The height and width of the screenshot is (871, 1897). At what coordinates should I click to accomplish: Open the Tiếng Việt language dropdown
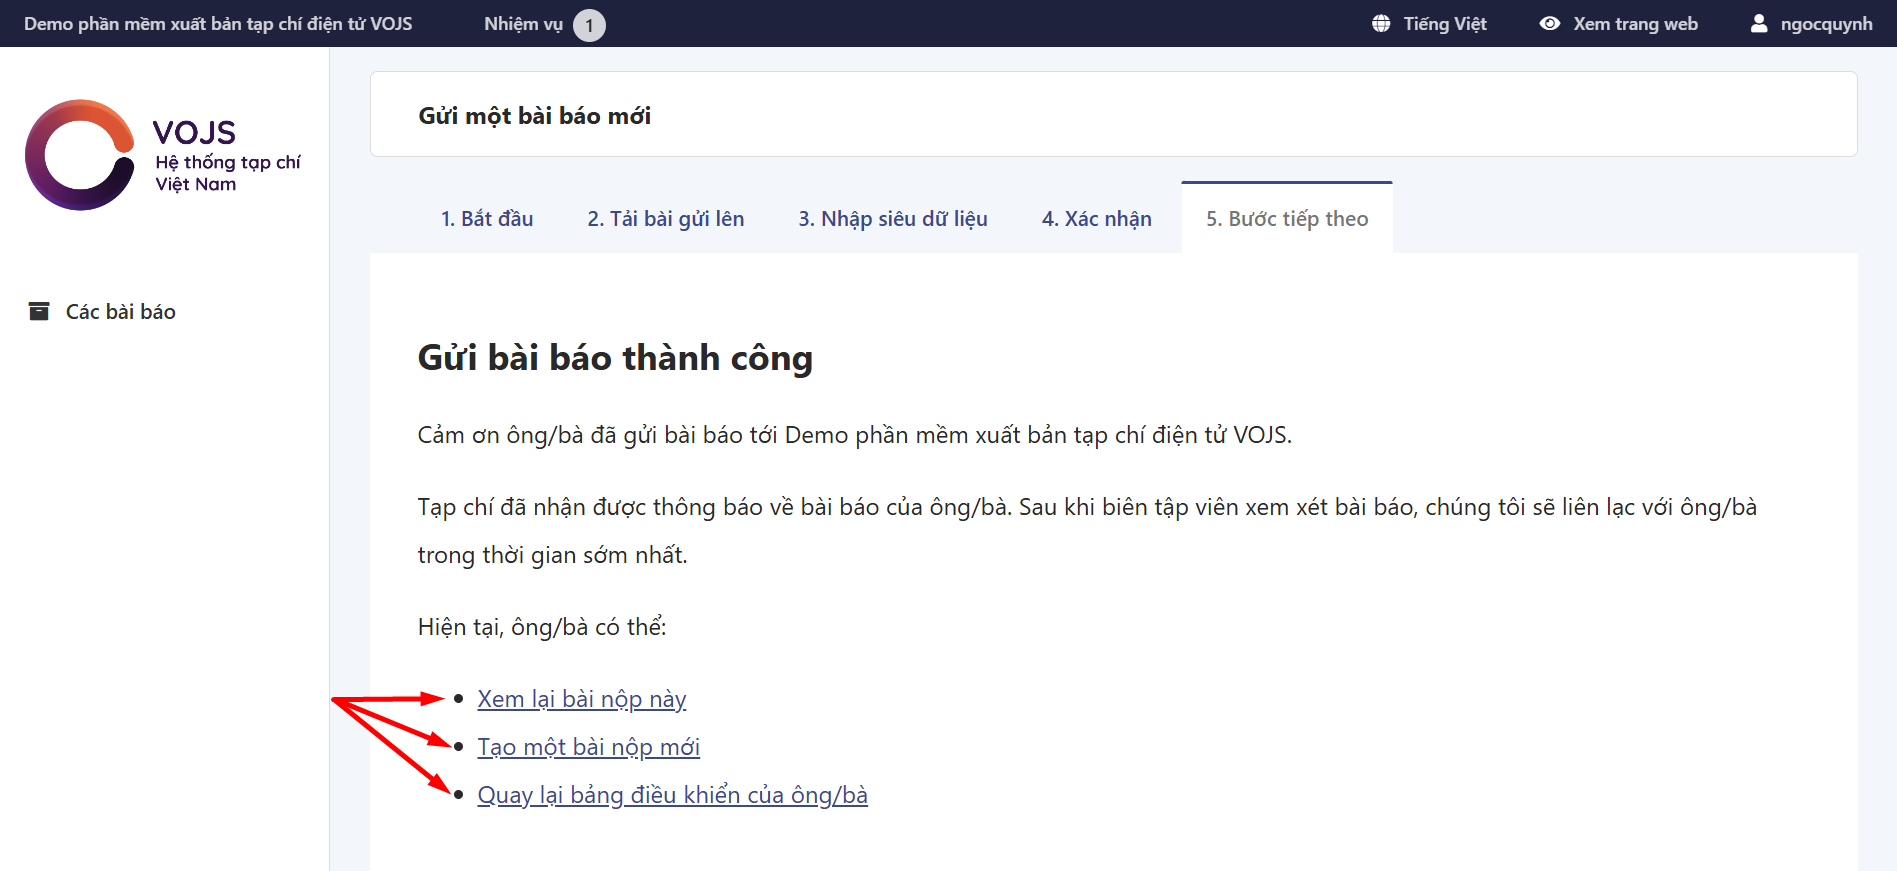click(x=1444, y=24)
